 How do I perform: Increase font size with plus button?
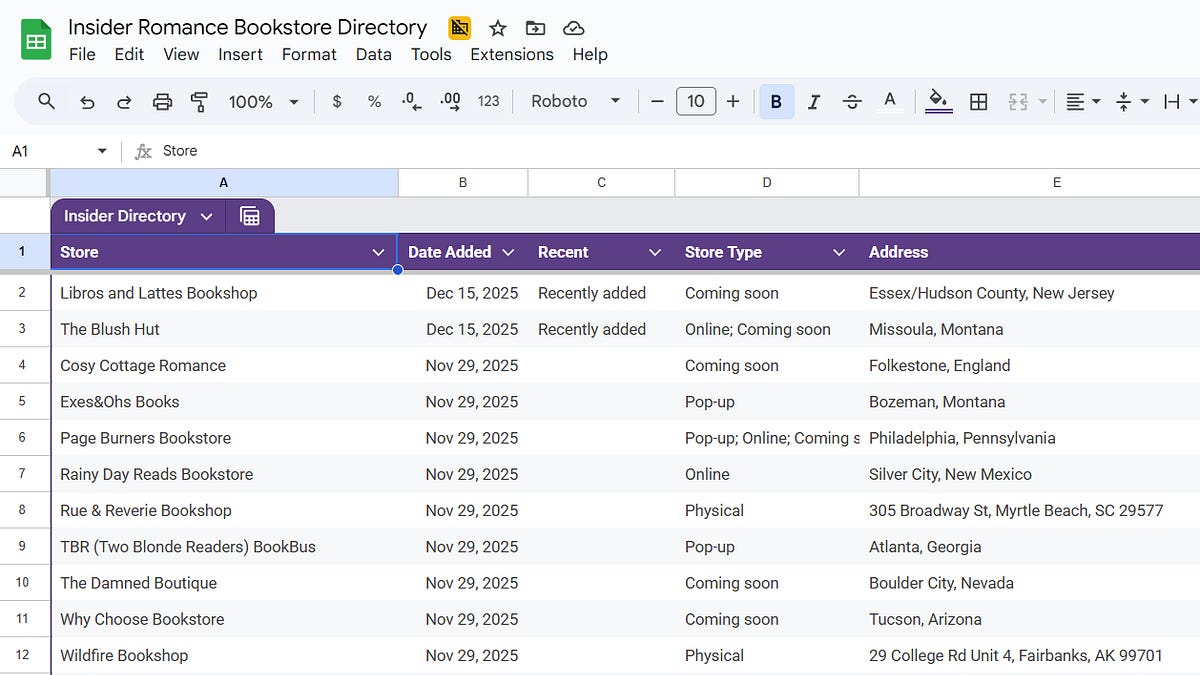tap(733, 101)
